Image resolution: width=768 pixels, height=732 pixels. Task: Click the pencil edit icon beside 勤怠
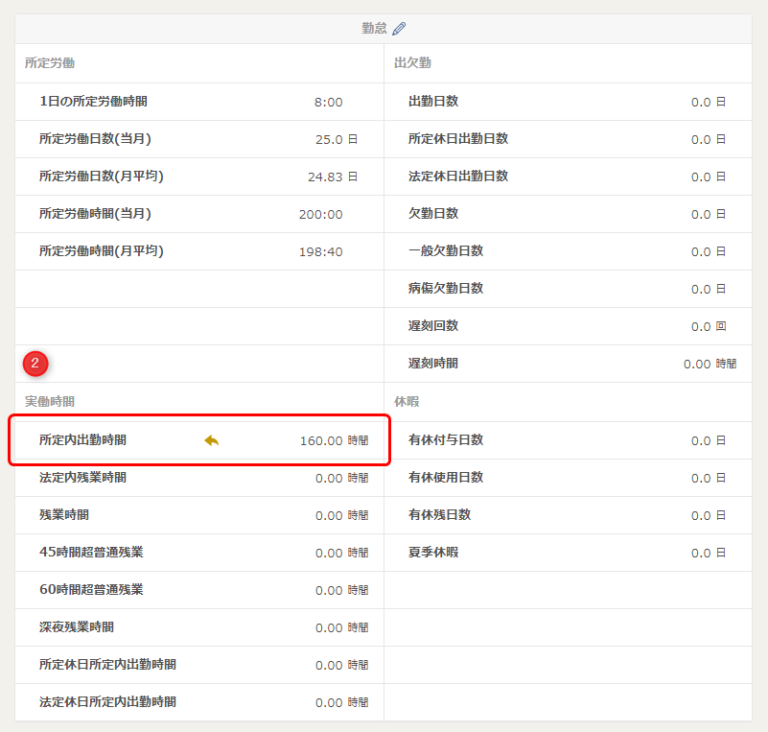click(x=400, y=29)
